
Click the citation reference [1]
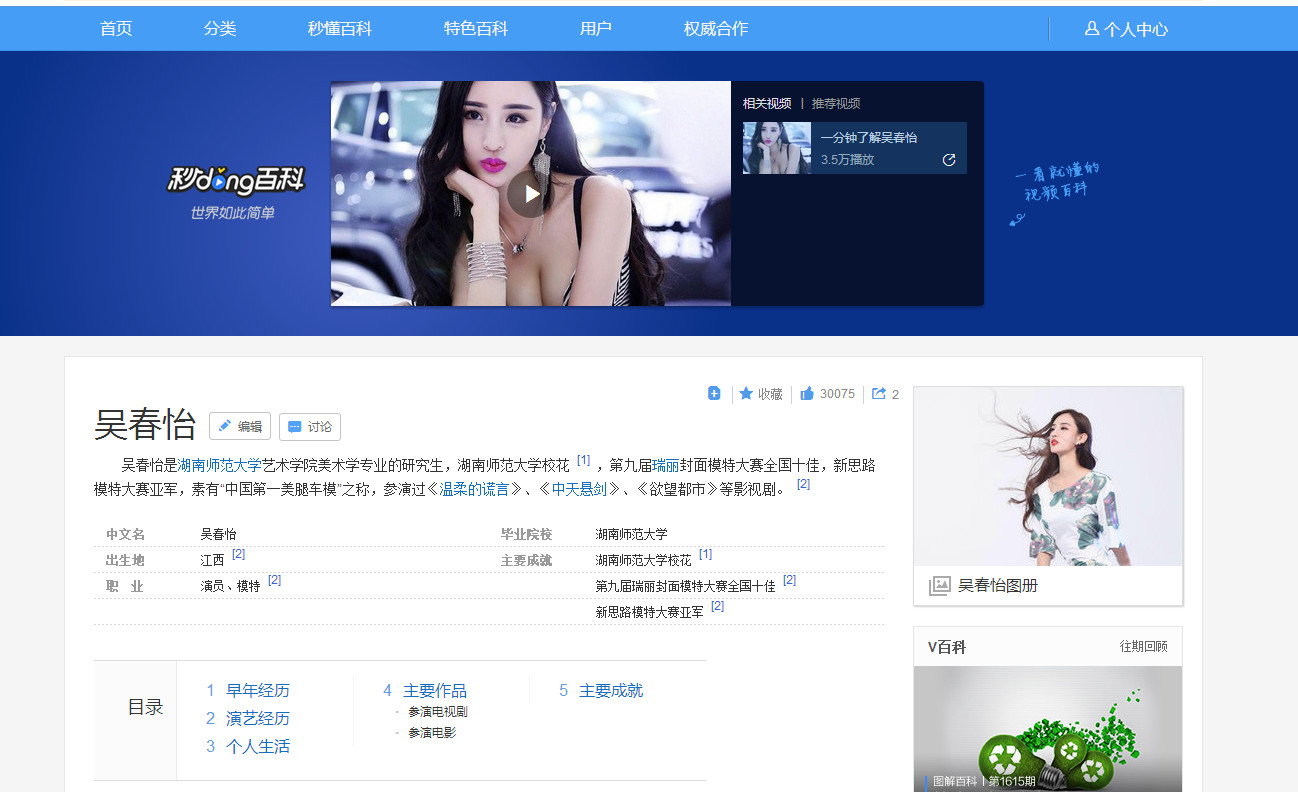(x=582, y=458)
